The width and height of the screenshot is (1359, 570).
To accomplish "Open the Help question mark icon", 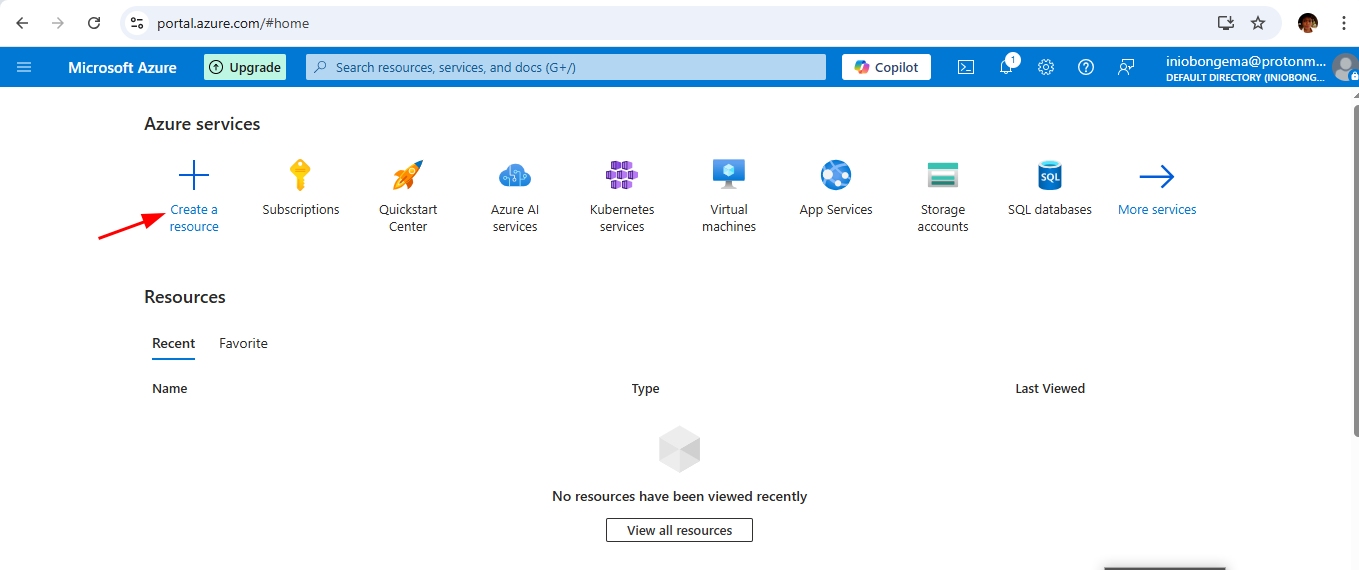I will 1086,67.
